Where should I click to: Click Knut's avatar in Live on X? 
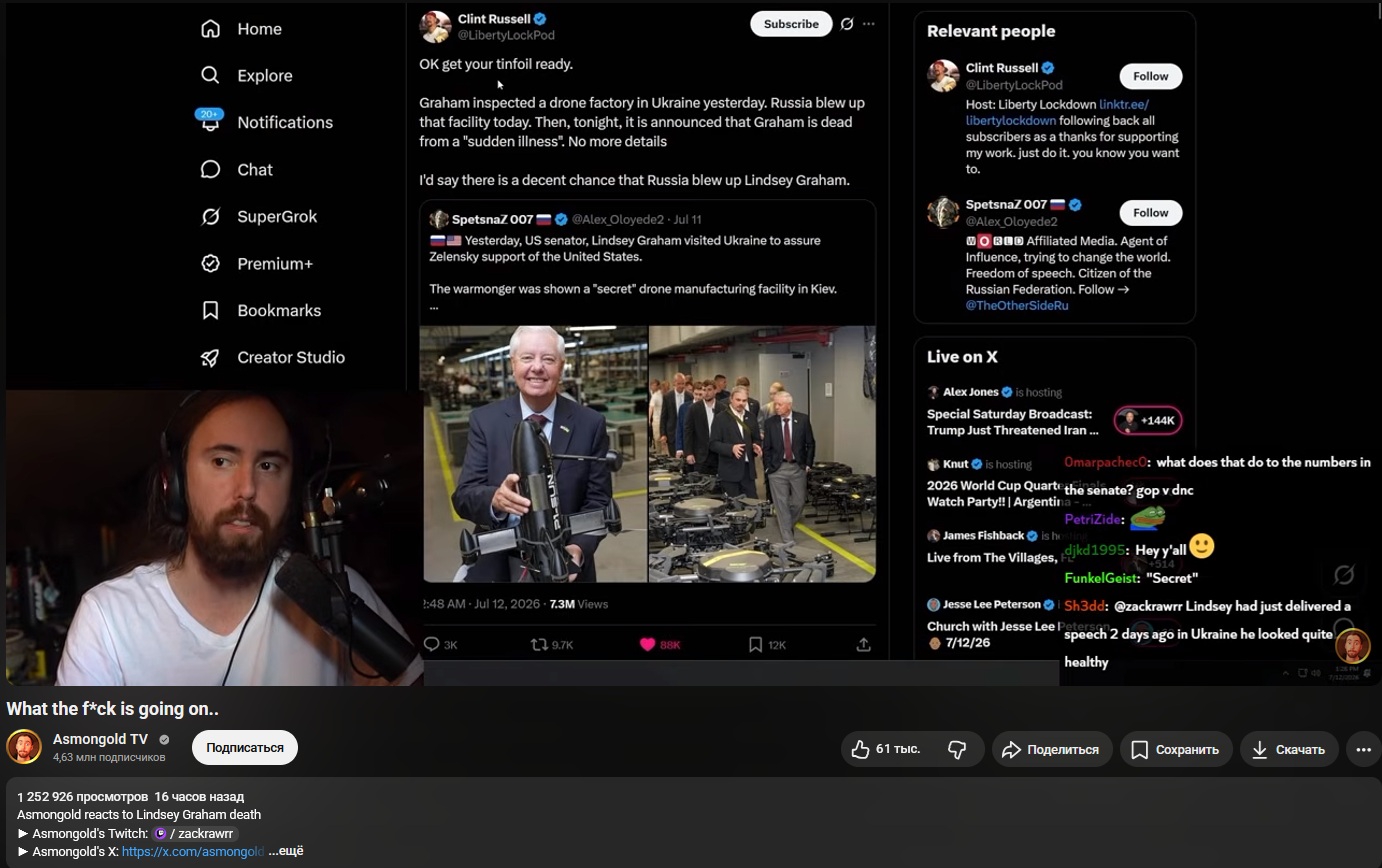933,464
